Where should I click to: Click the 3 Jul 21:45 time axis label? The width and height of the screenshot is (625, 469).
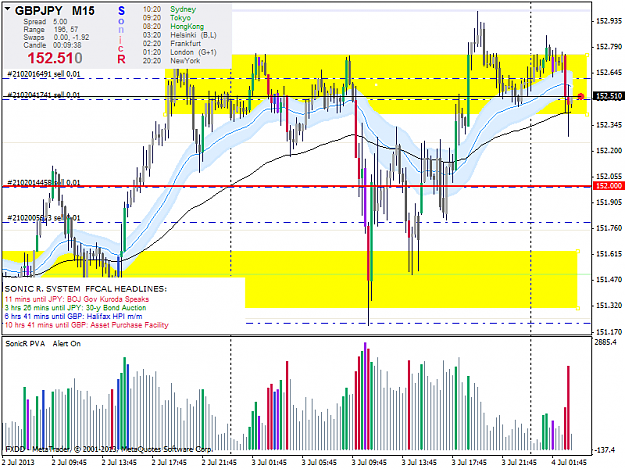click(519, 462)
